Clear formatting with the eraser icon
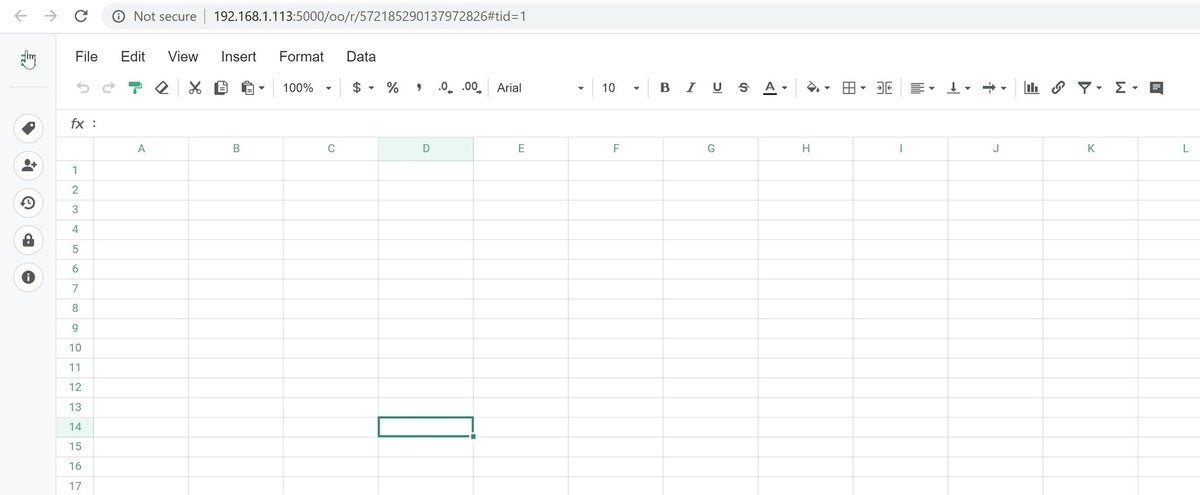 pos(161,88)
